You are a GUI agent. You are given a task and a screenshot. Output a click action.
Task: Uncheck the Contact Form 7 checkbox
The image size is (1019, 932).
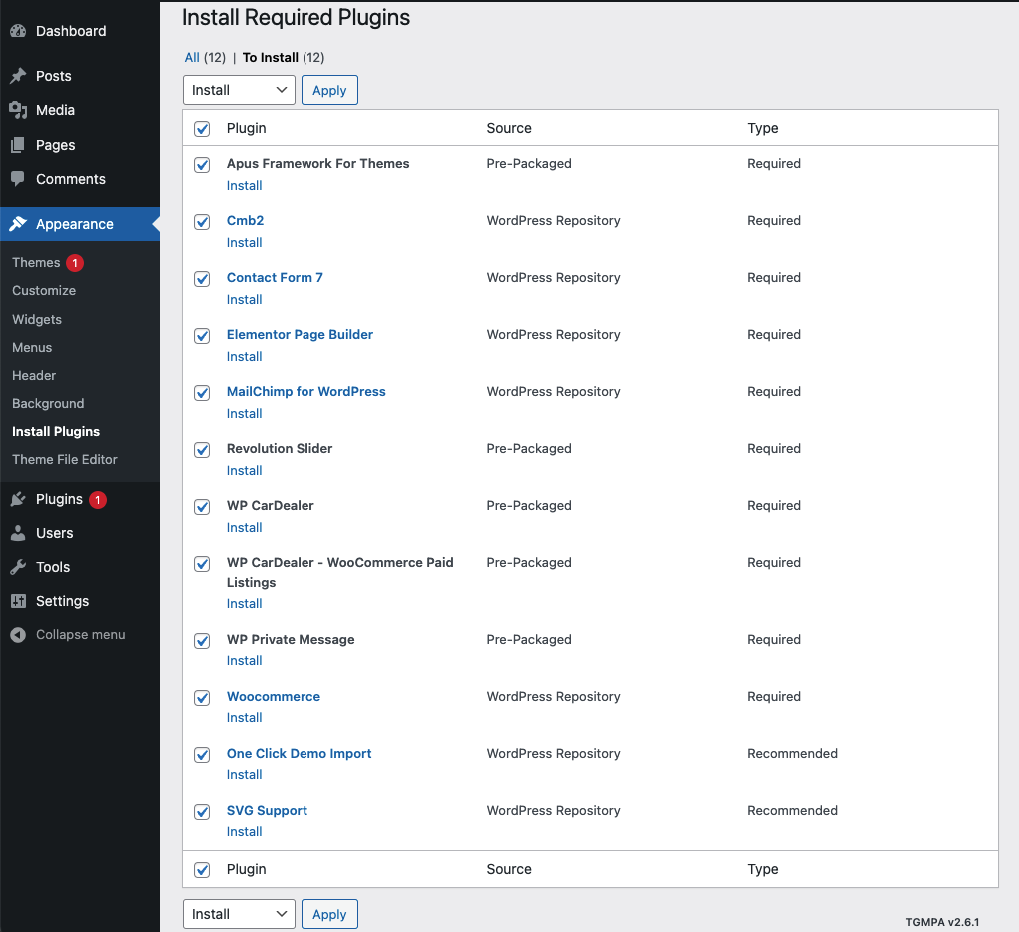tap(202, 279)
